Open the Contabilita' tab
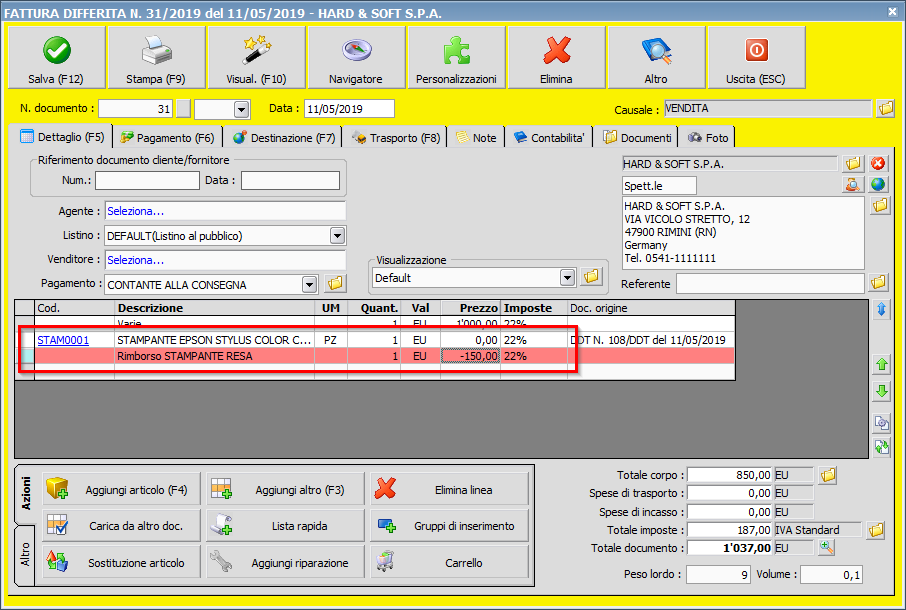 (x=549, y=137)
